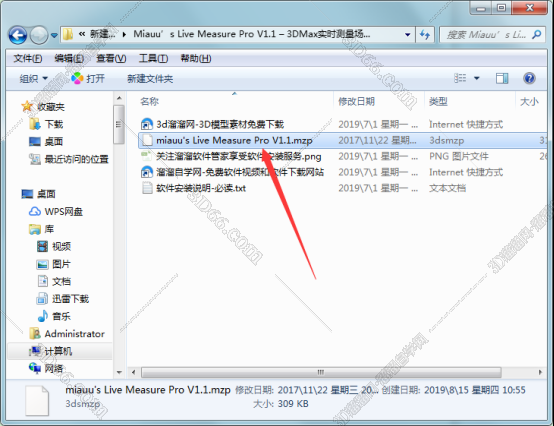Open the 文档 library
554x426 pixels.
[61, 281]
